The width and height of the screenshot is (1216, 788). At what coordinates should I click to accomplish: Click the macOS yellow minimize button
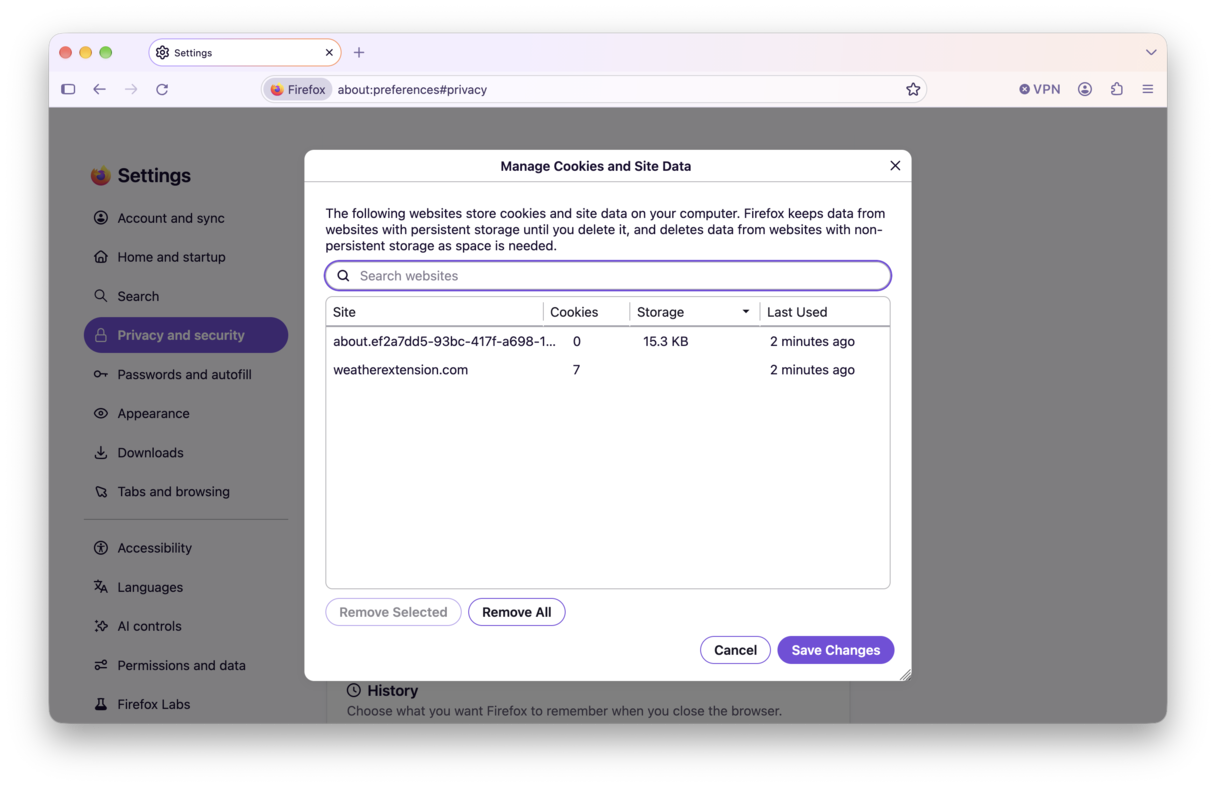[86, 52]
